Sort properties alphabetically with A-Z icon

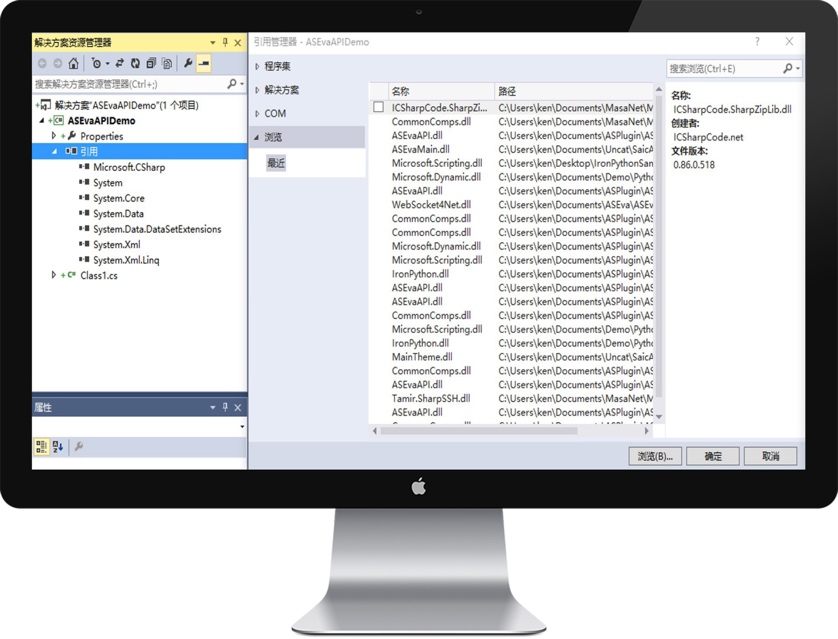click(x=58, y=447)
